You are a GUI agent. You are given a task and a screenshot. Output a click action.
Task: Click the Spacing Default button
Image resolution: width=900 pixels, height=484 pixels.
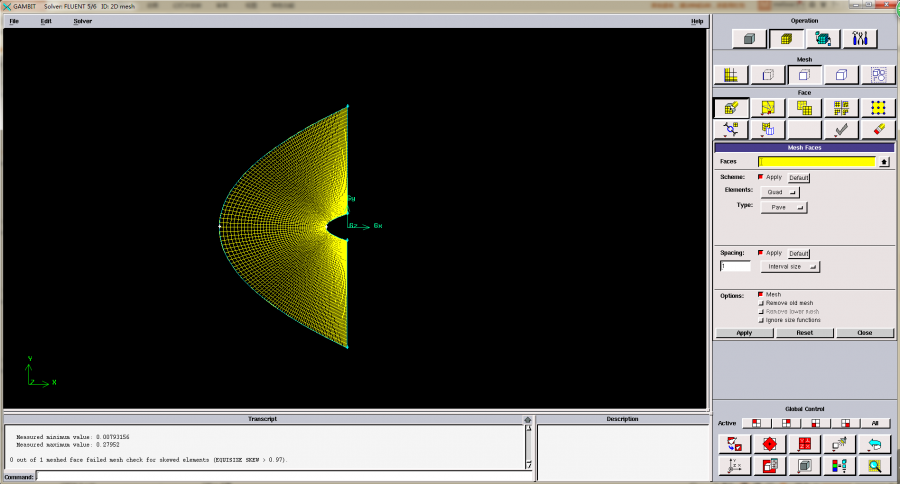[x=798, y=253]
